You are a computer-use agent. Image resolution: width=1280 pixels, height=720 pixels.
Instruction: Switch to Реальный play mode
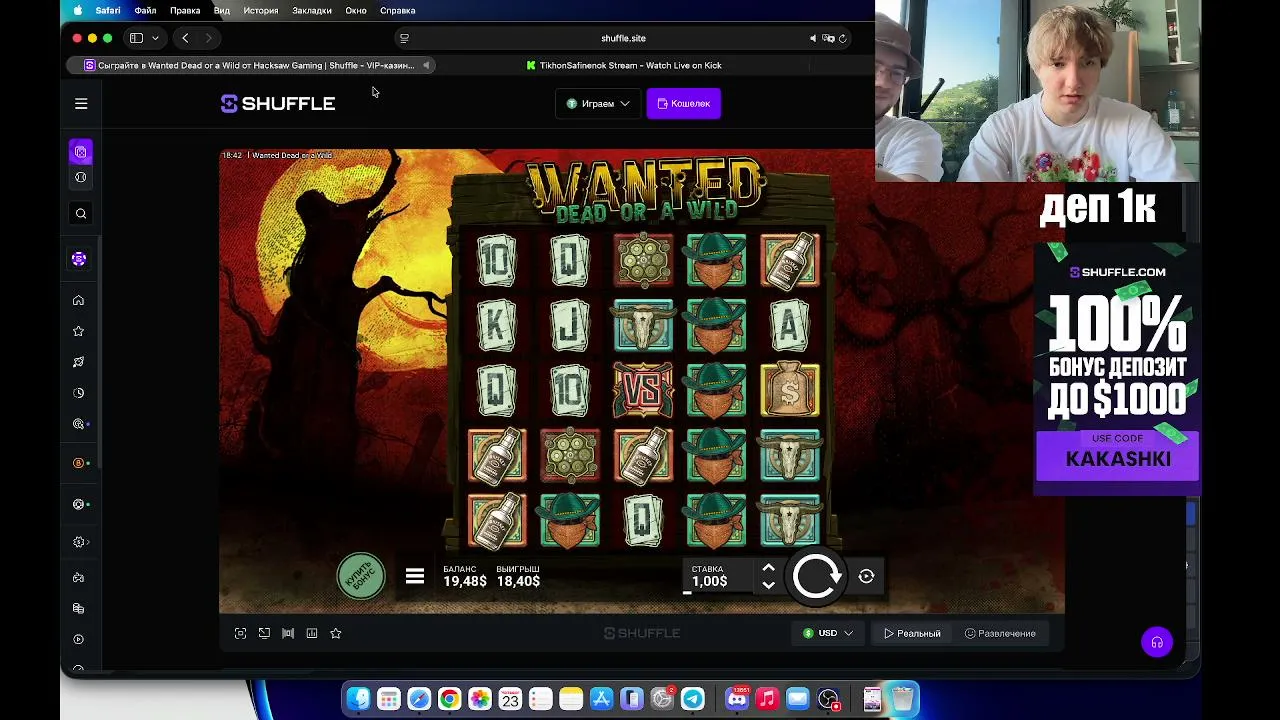[x=912, y=633]
